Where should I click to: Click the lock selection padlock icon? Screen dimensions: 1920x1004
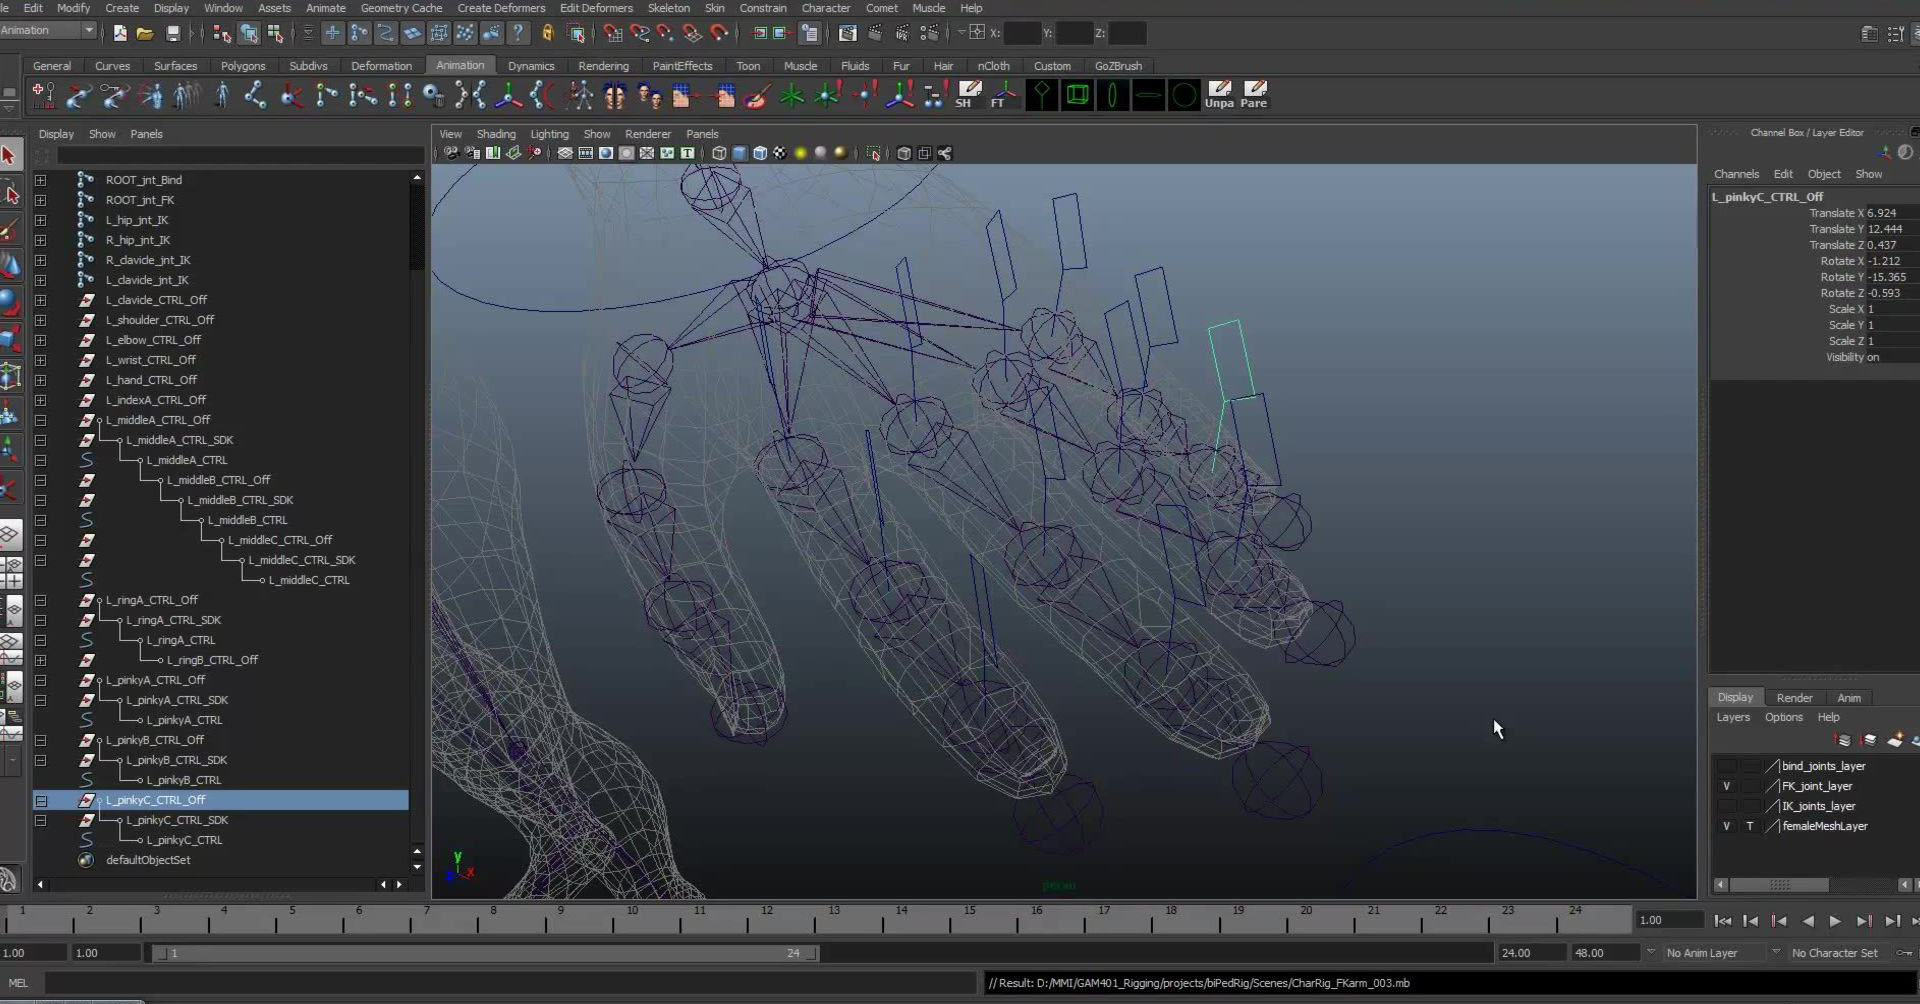[547, 34]
